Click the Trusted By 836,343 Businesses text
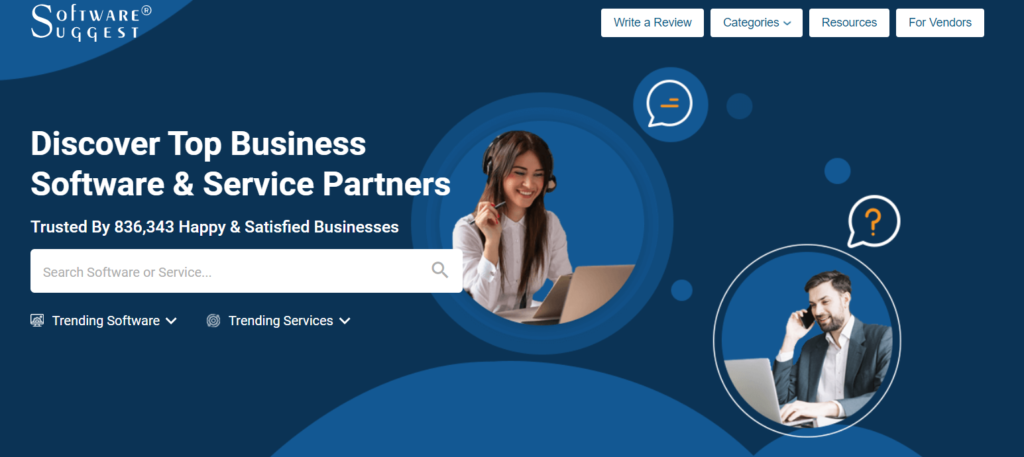The height and width of the screenshot is (457, 1024). coord(214,227)
